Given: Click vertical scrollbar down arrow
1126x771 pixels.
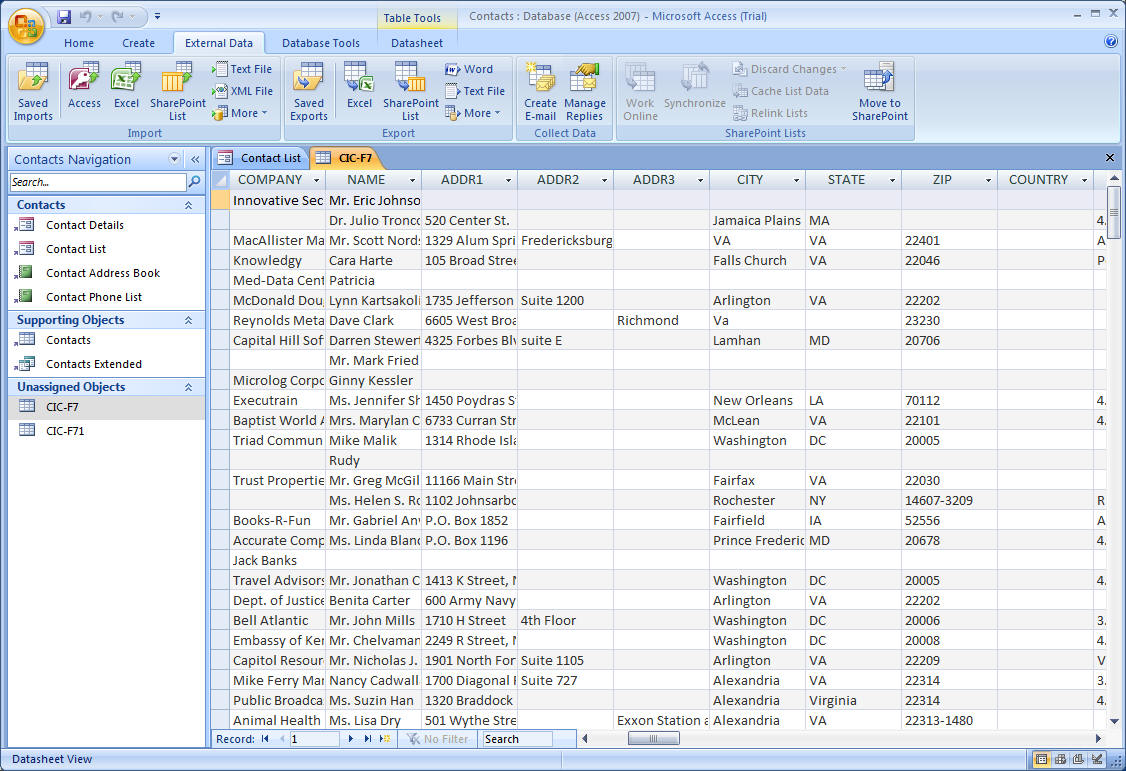Looking at the screenshot, I should click(1114, 721).
